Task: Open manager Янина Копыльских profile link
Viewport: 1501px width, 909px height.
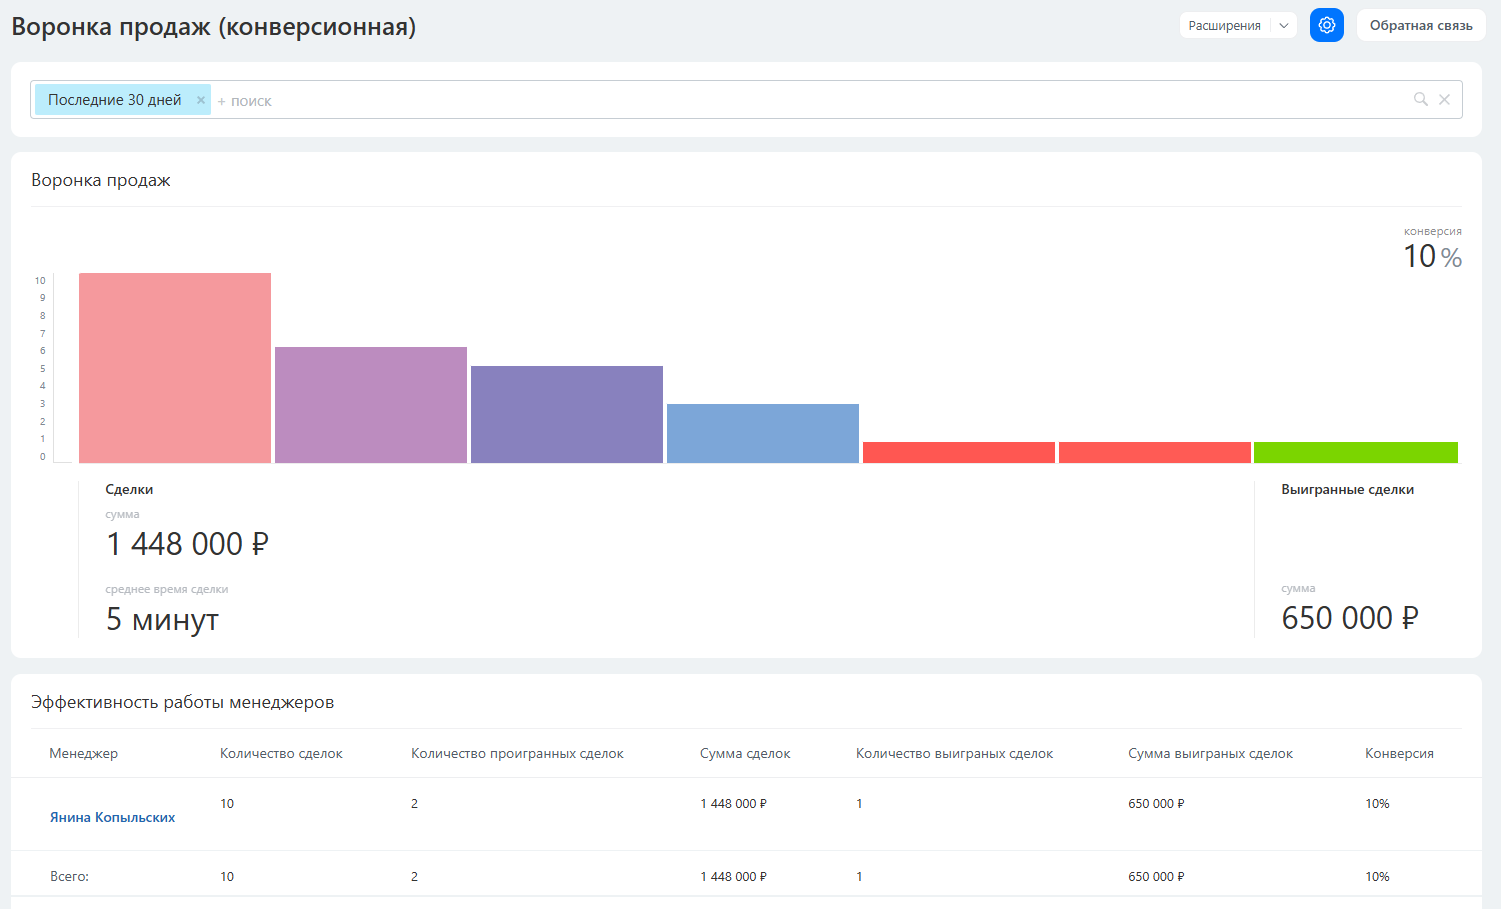Action: [112, 817]
